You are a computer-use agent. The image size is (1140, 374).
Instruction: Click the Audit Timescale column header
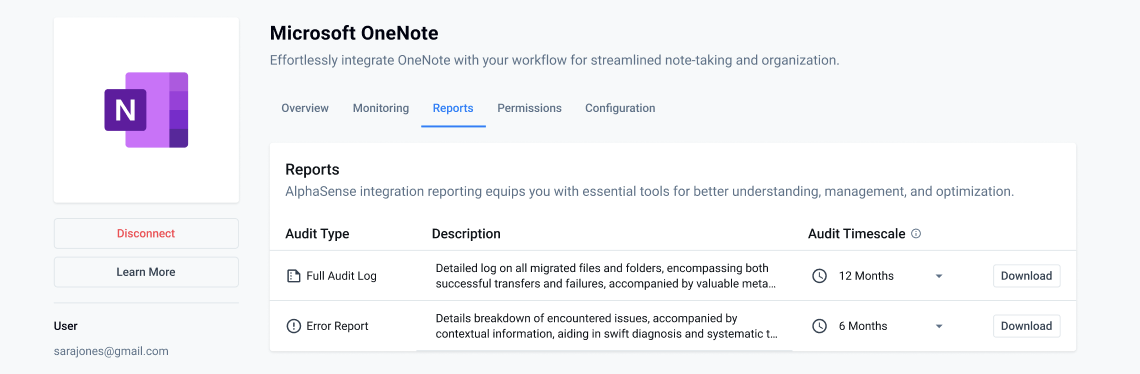856,234
